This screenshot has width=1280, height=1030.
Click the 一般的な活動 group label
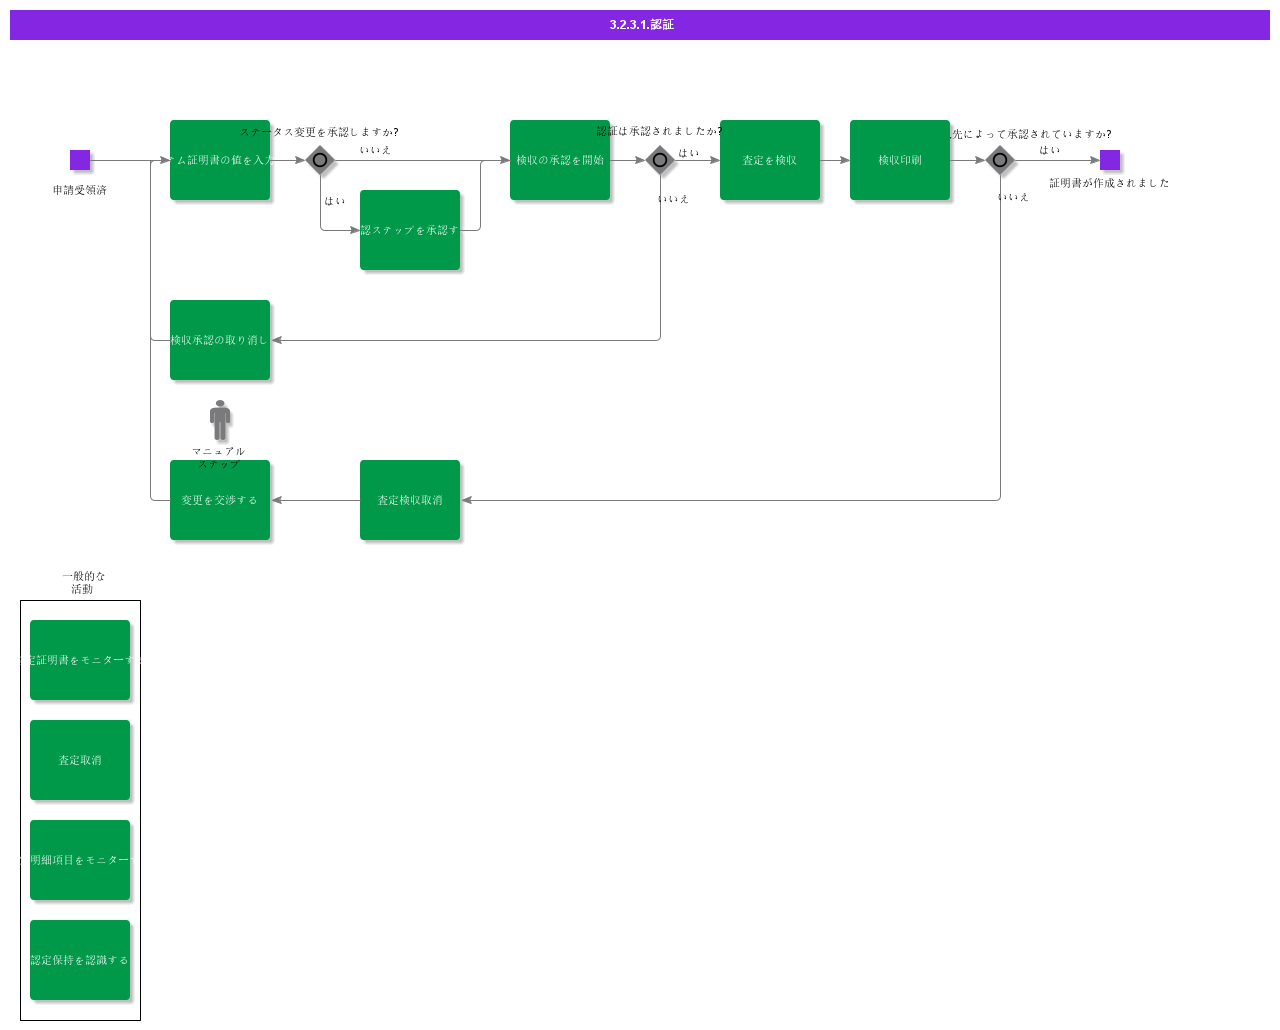click(x=83, y=583)
